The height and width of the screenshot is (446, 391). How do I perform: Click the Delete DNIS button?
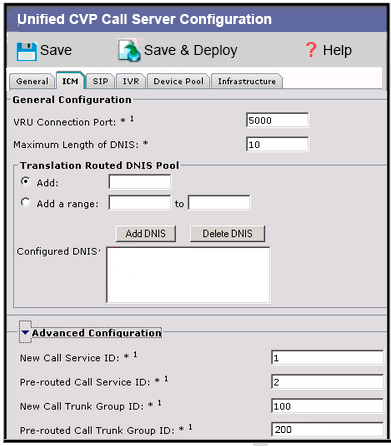227,233
